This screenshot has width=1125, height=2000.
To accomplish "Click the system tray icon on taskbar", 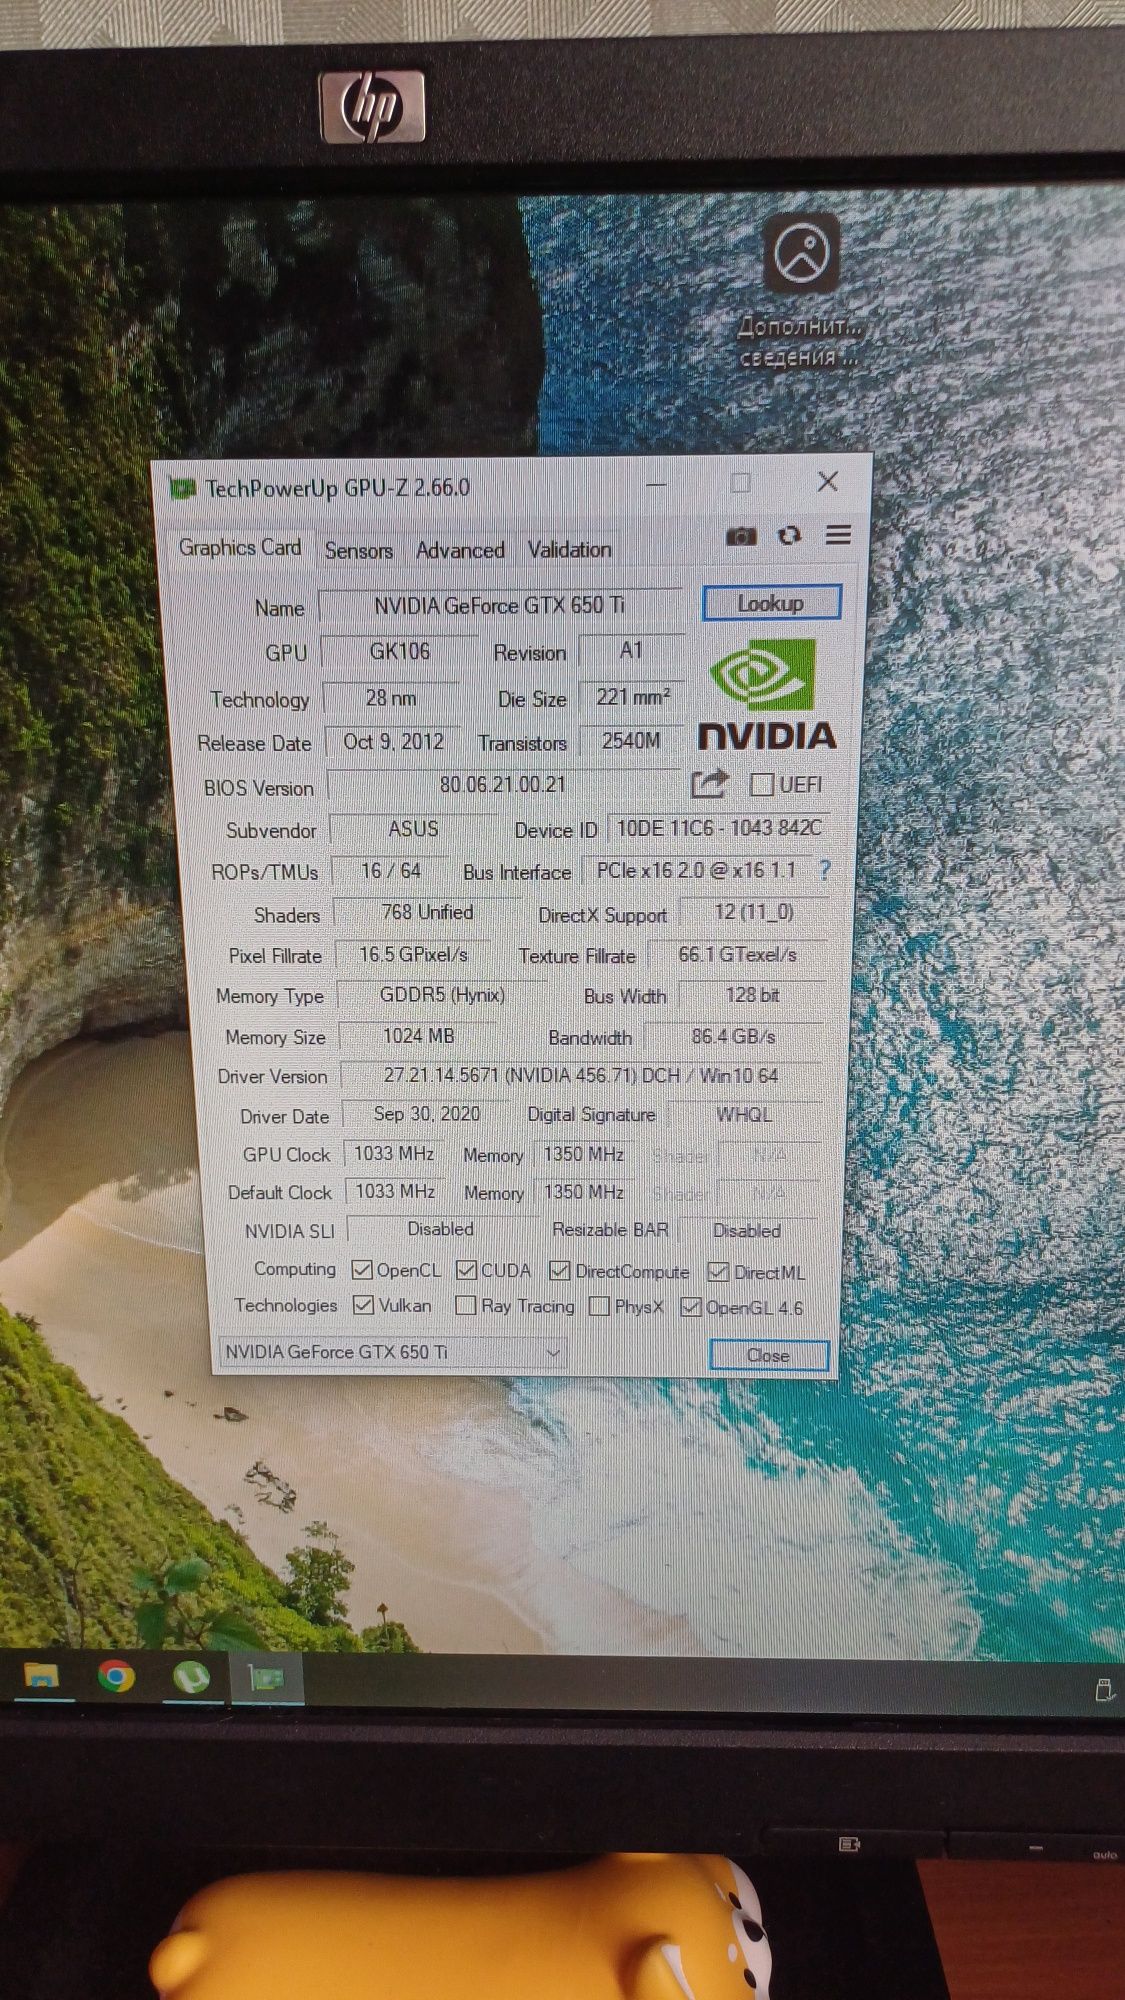I will pos(1104,1690).
